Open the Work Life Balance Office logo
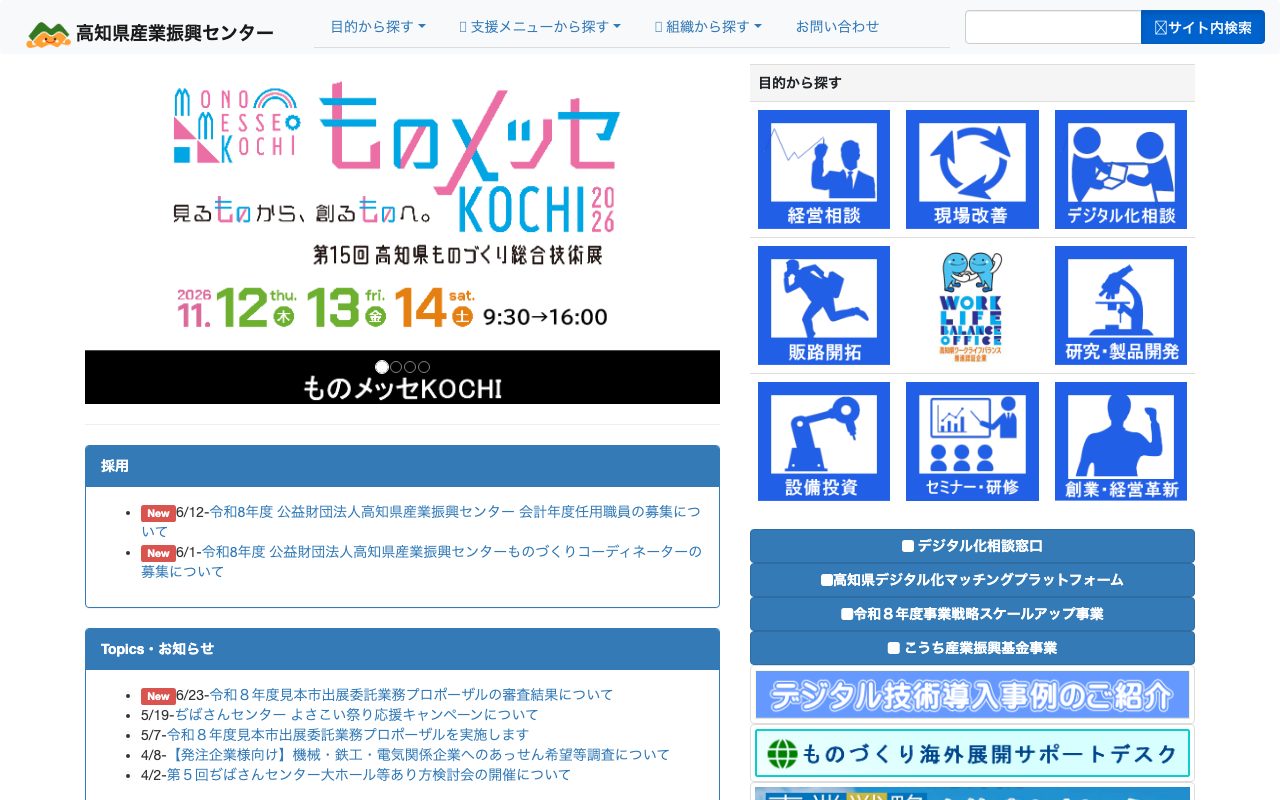Image resolution: width=1280 pixels, height=800 pixels. (972, 305)
